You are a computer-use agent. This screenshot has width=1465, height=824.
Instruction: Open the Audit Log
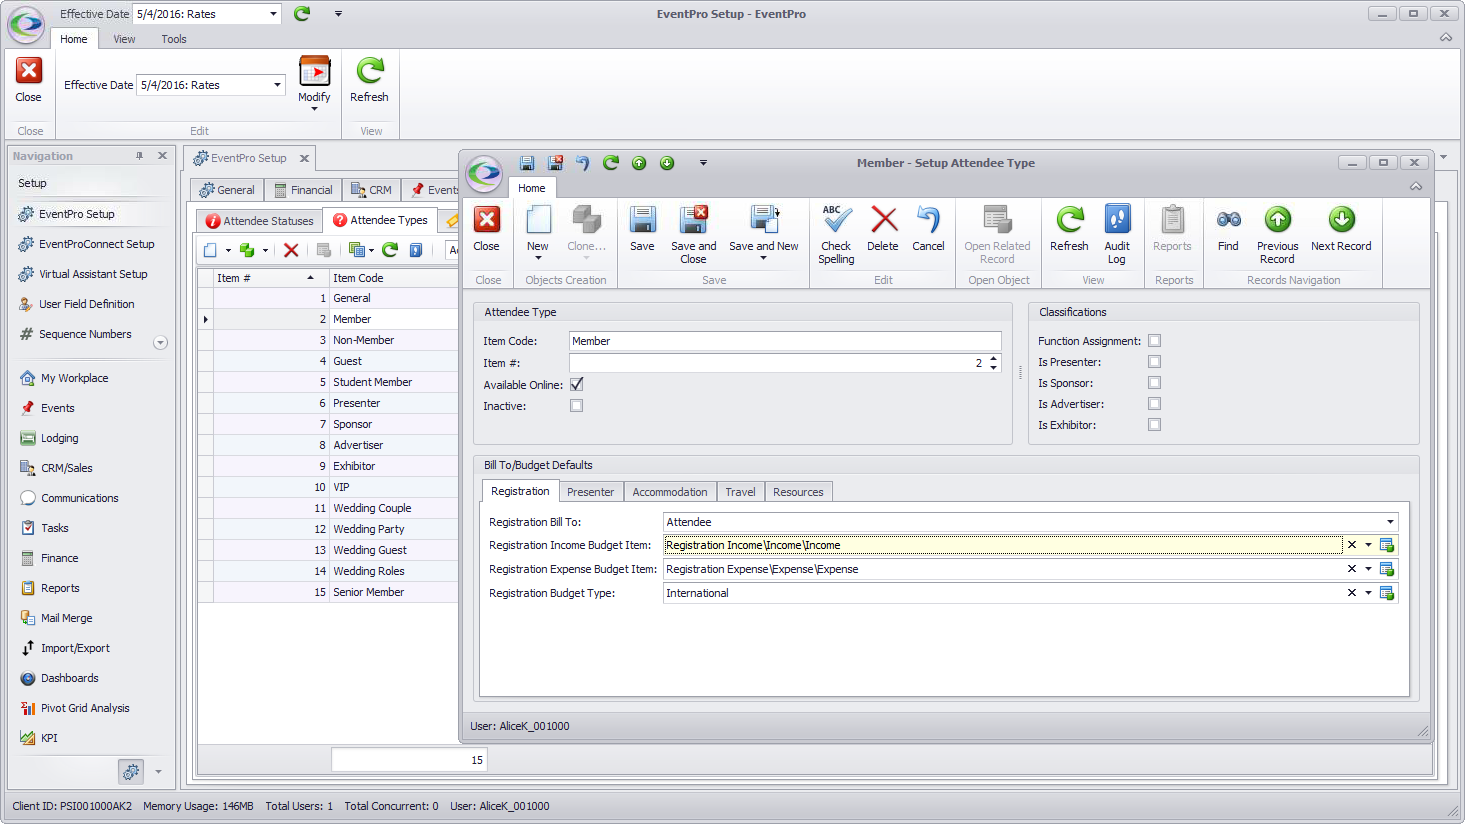pyautogui.click(x=1117, y=220)
